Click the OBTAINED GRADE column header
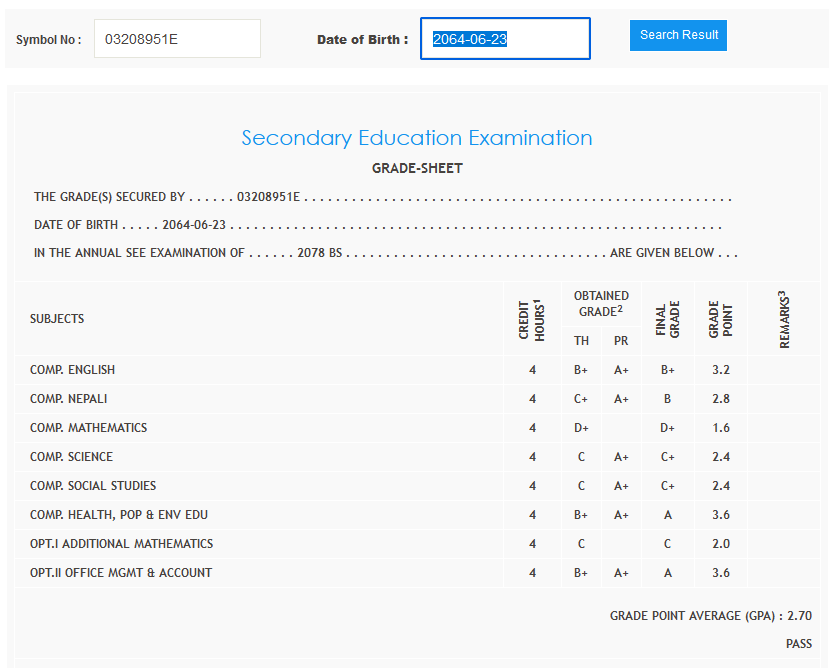Image resolution: width=834 pixels, height=668 pixels. coord(601,303)
